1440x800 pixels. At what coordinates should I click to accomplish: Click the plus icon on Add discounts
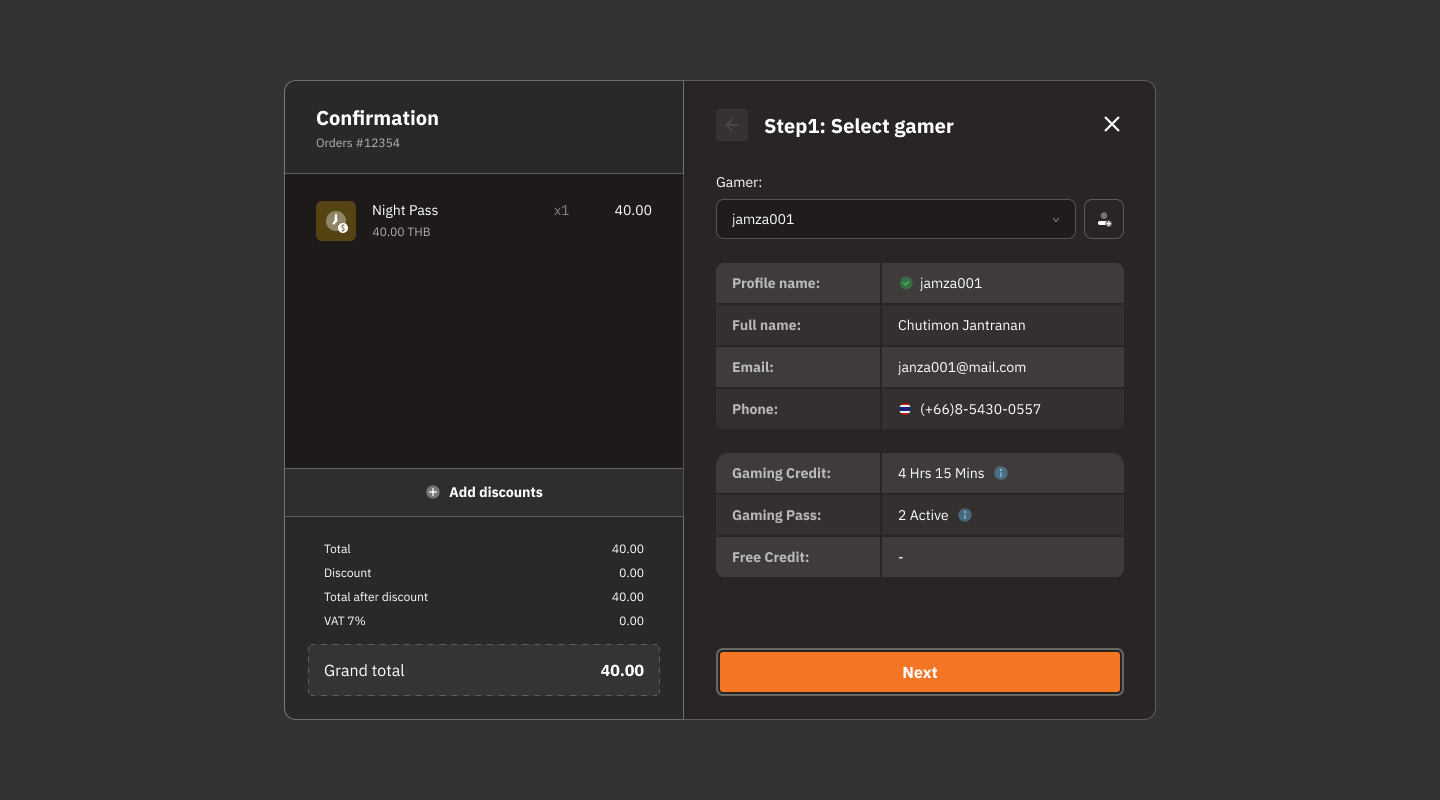pyautogui.click(x=433, y=492)
